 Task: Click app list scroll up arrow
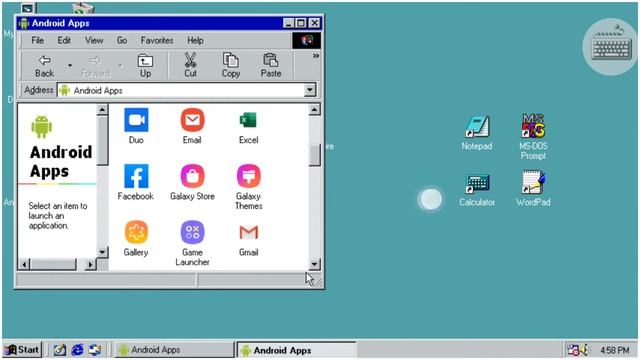click(x=314, y=109)
